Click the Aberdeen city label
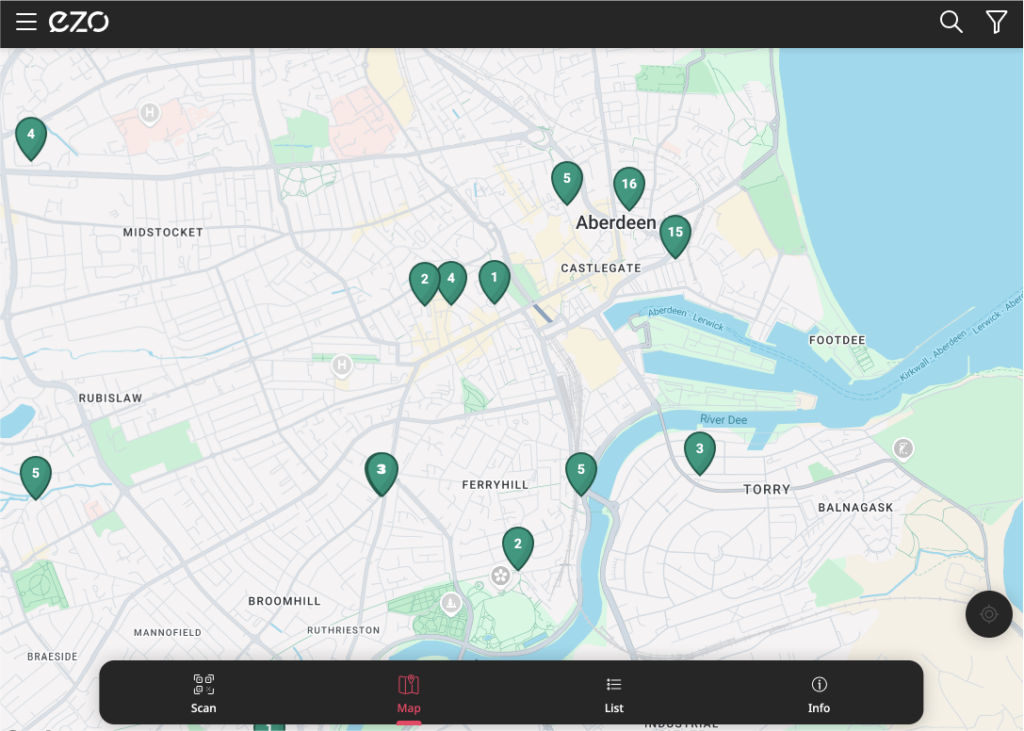This screenshot has height=731, width=1024. [x=616, y=223]
